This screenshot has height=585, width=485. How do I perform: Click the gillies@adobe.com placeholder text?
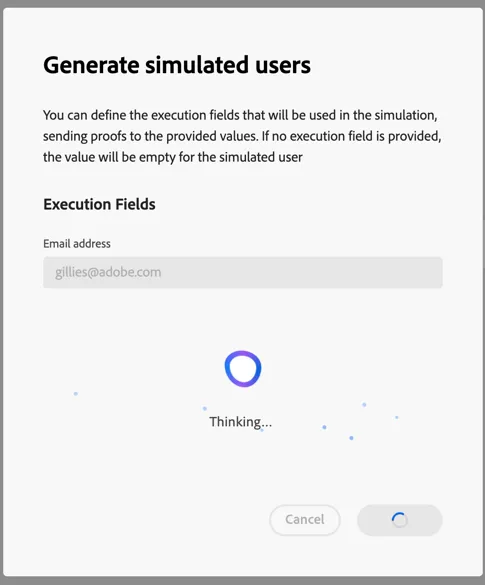click(108, 272)
